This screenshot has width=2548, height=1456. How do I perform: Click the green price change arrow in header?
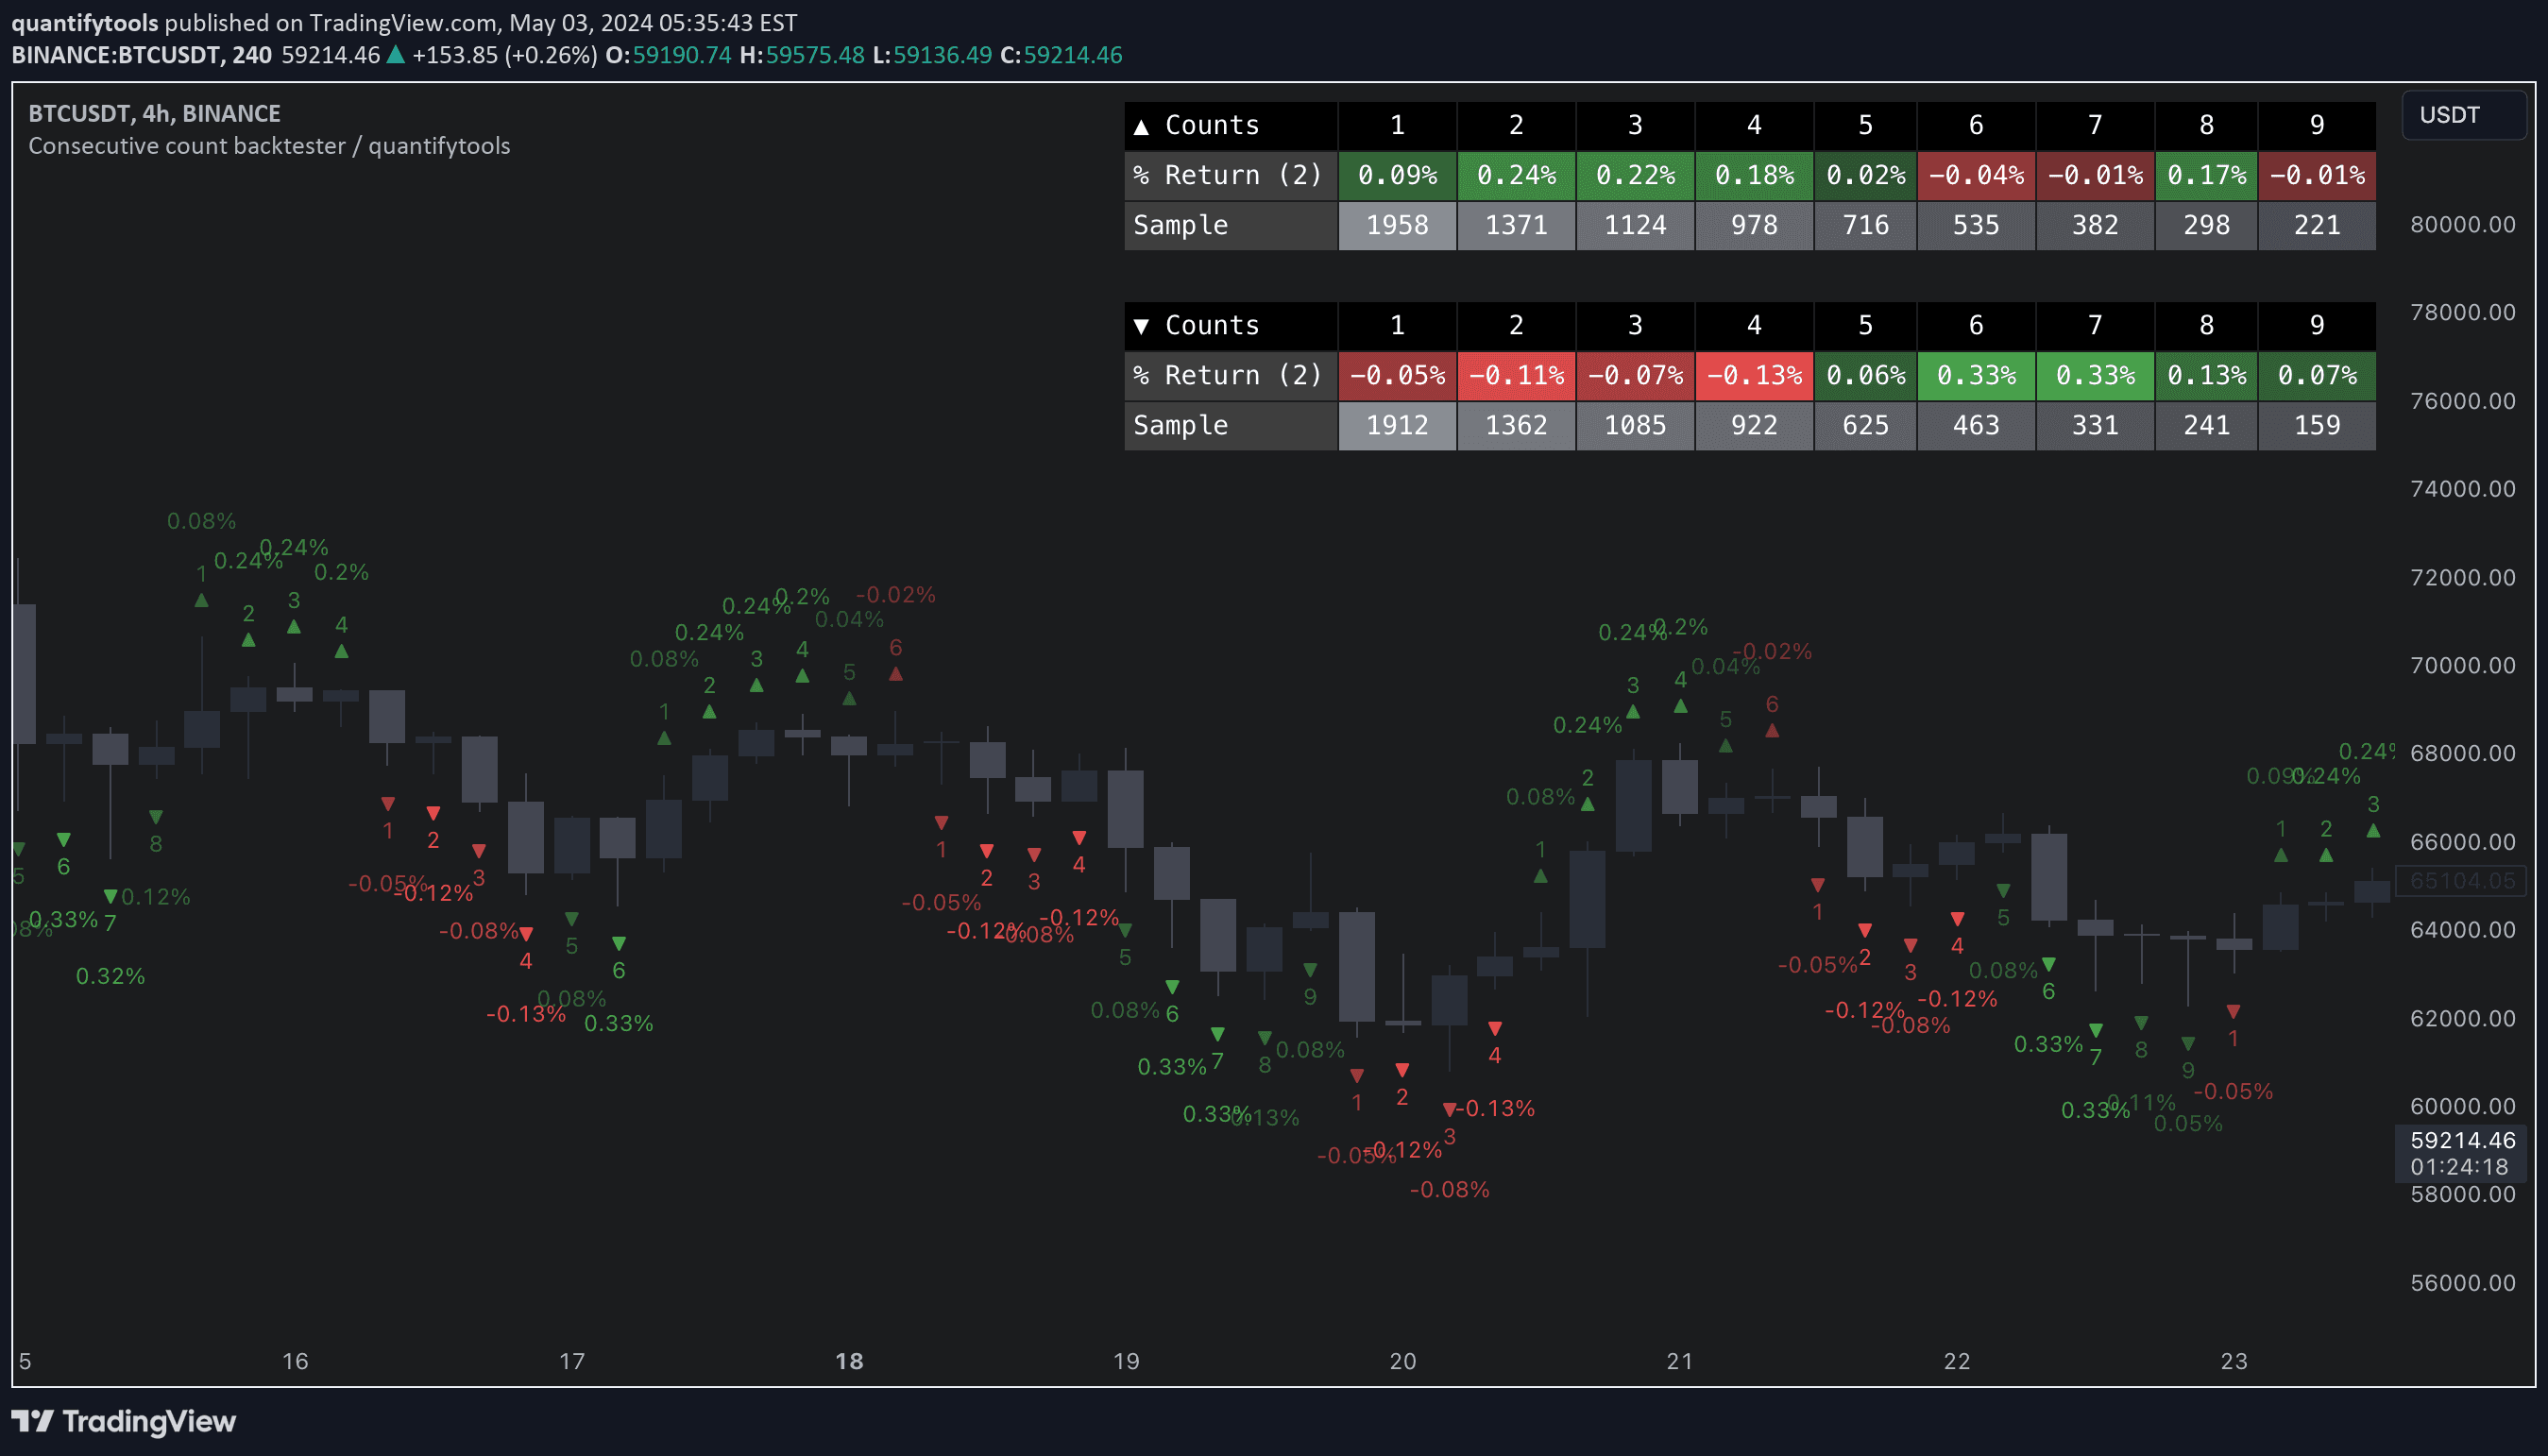pos(396,55)
